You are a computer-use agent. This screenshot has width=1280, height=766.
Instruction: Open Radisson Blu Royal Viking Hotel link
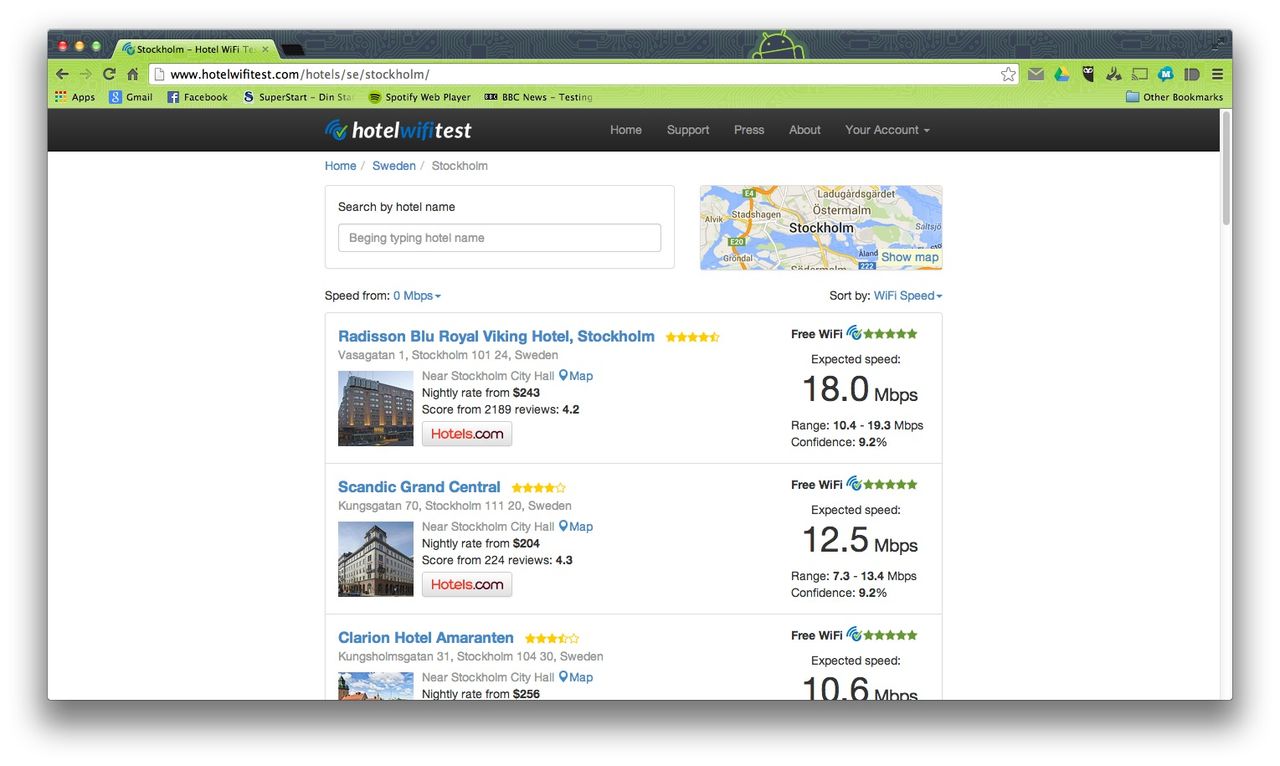tap(496, 336)
